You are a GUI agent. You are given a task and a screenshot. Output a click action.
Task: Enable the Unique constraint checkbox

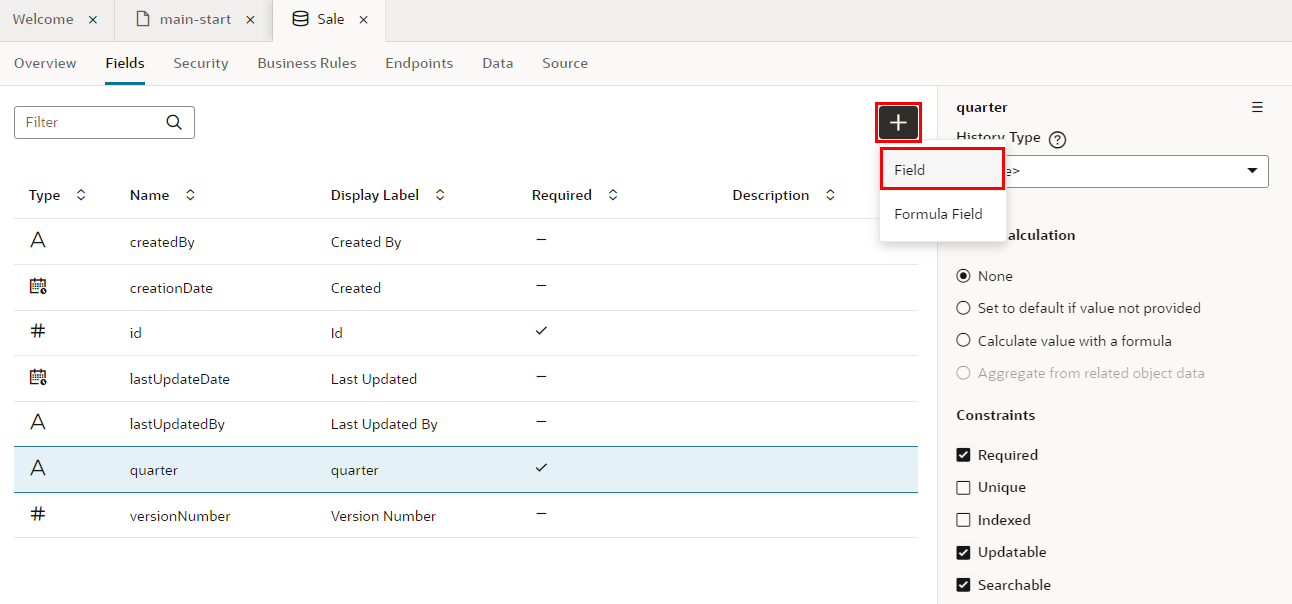pyautogui.click(x=963, y=488)
